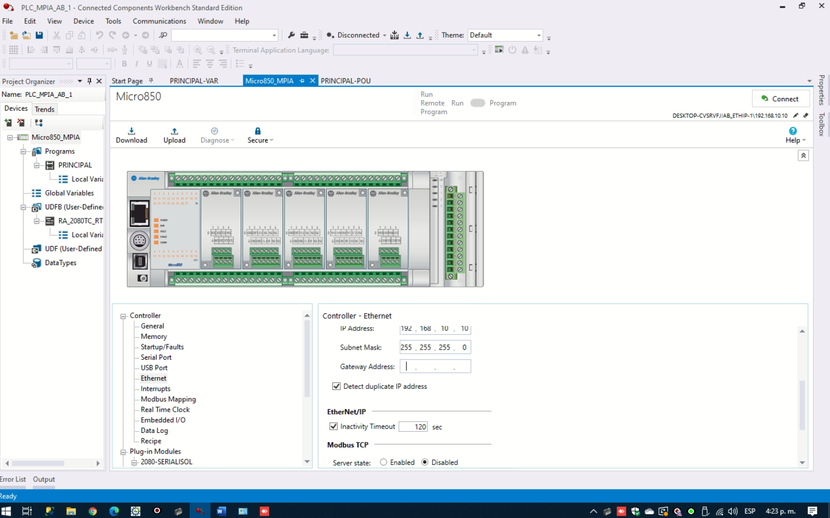Open the Error List panel
Screen dimensions: 830x518
[13, 479]
